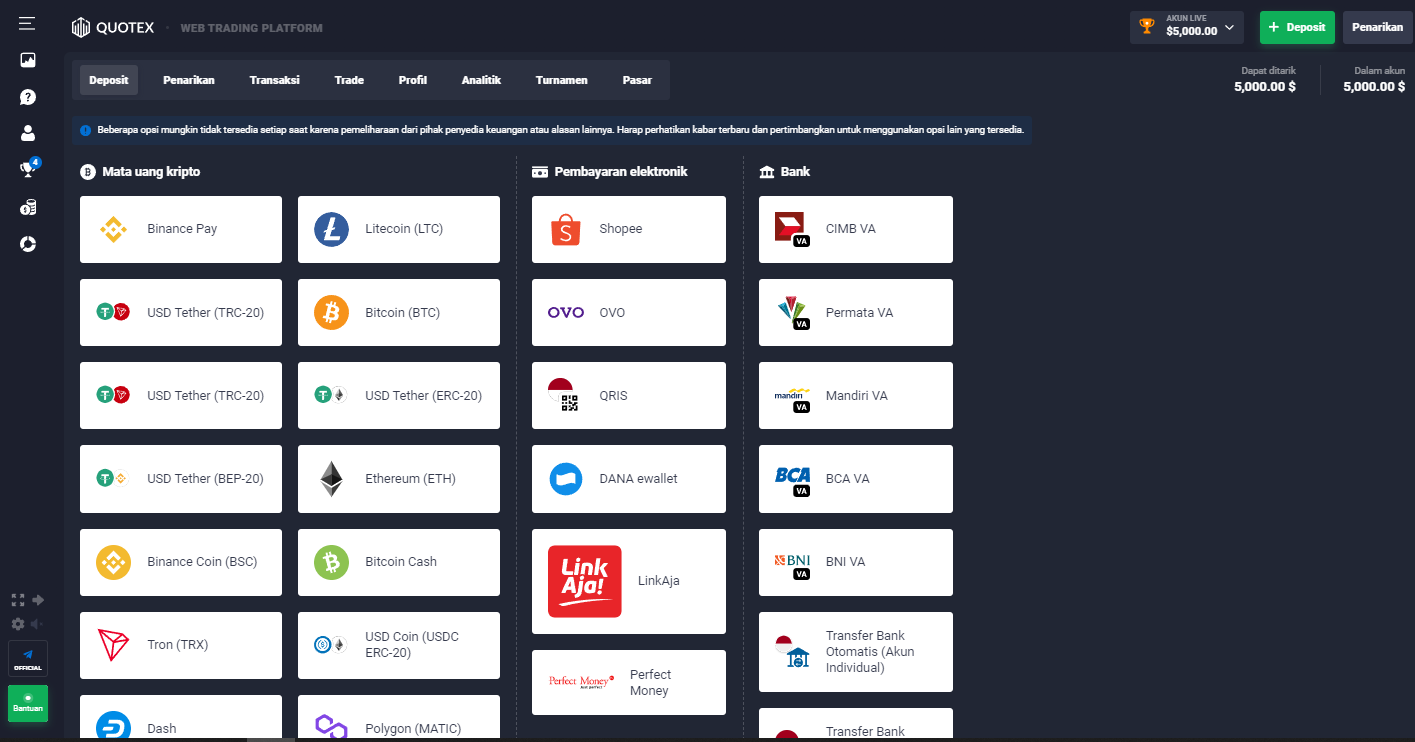This screenshot has height=742, width=1415.
Task: Go to the Trade tab
Action: click(349, 80)
